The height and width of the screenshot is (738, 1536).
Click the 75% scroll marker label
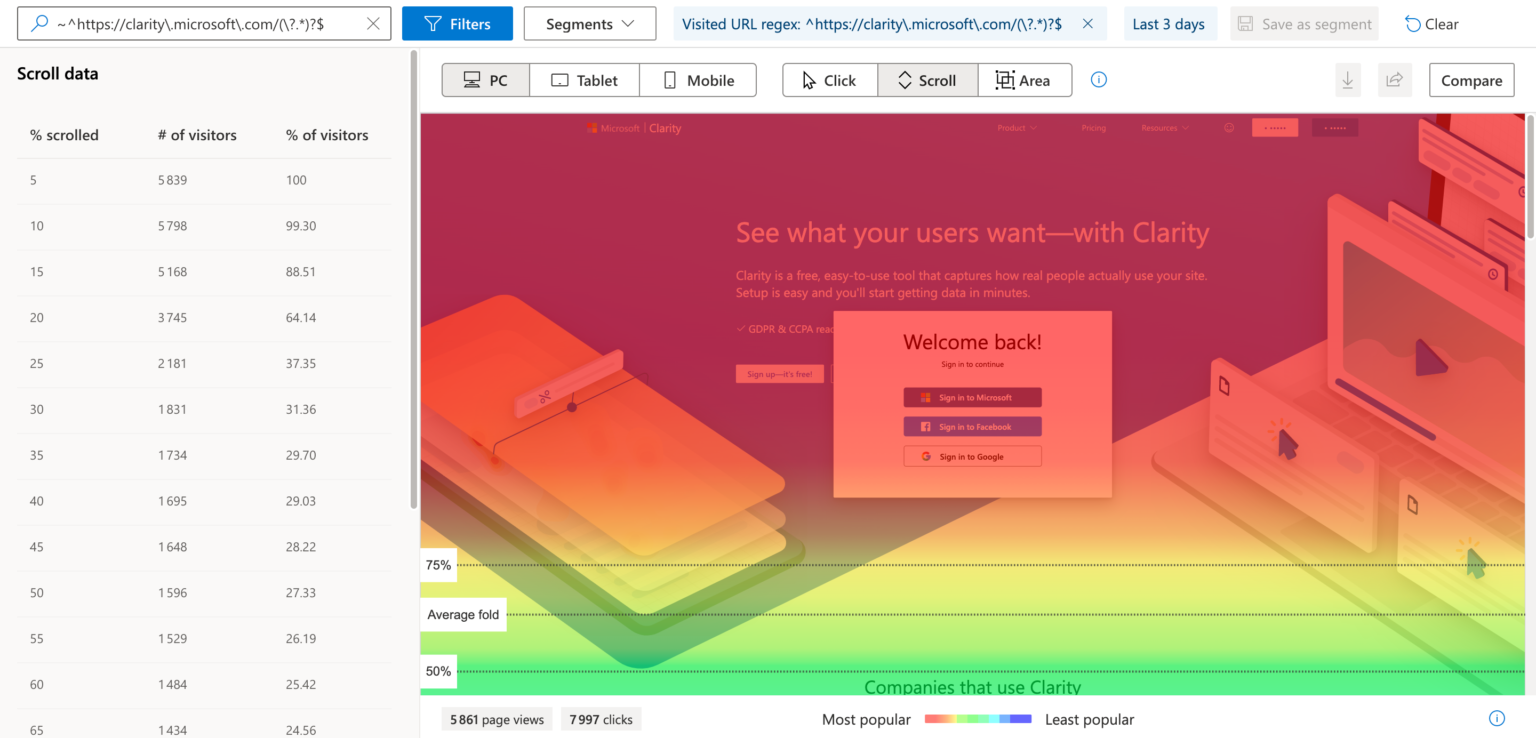click(438, 565)
